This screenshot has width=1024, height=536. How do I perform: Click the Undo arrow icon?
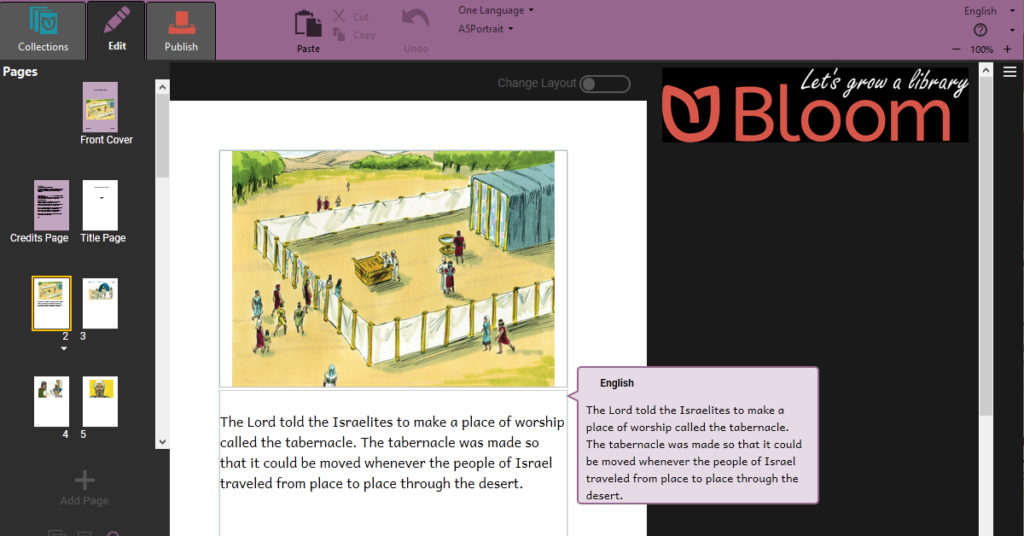(x=415, y=22)
